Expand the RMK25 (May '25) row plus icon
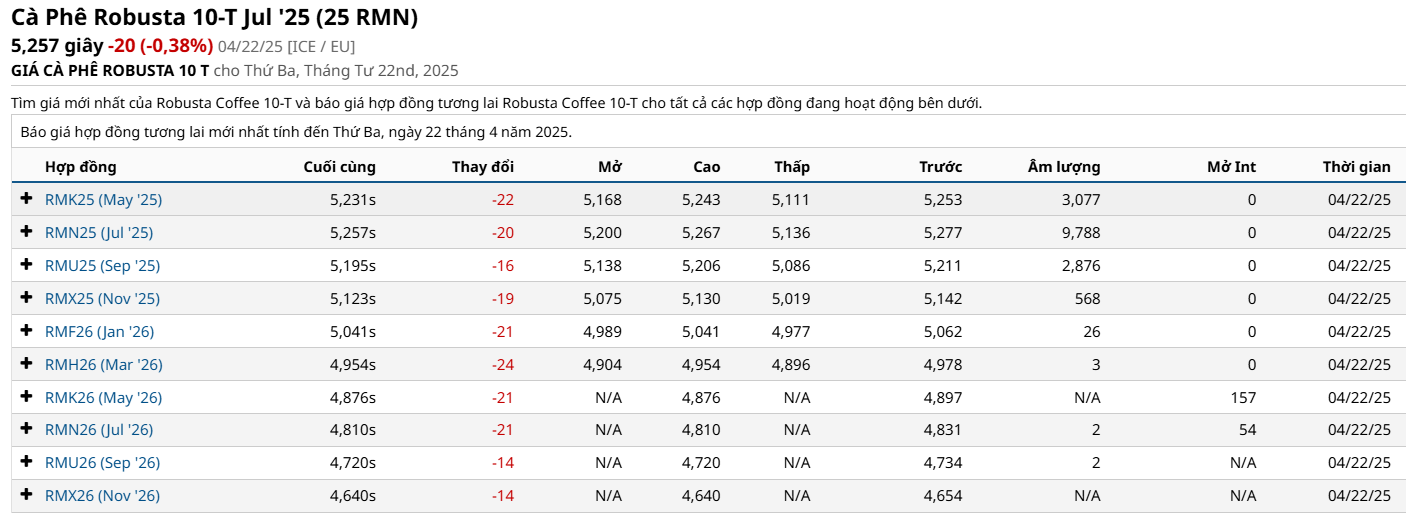This screenshot has width=1406, height=515. (x=27, y=199)
